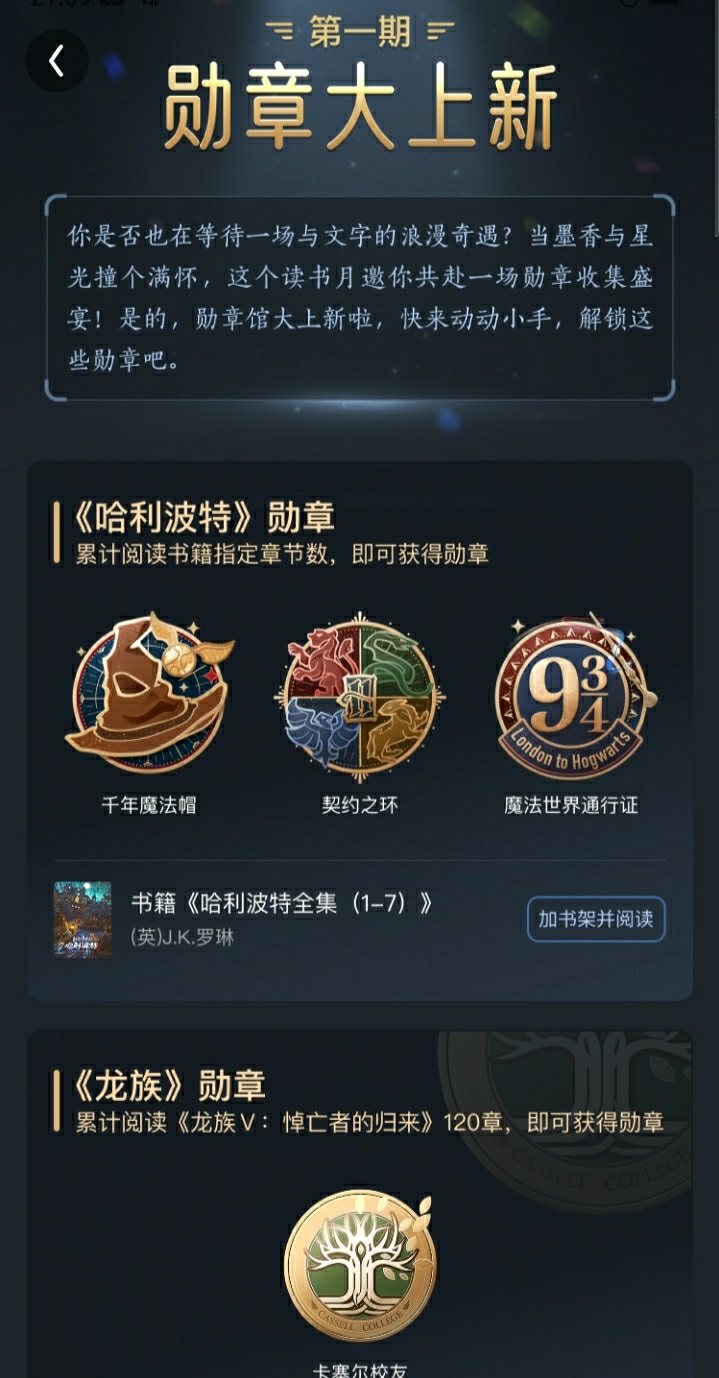The height and width of the screenshot is (1378, 719).
Task: View the 魔法世界通行证 platform 9¾ medal
Action: point(573,697)
